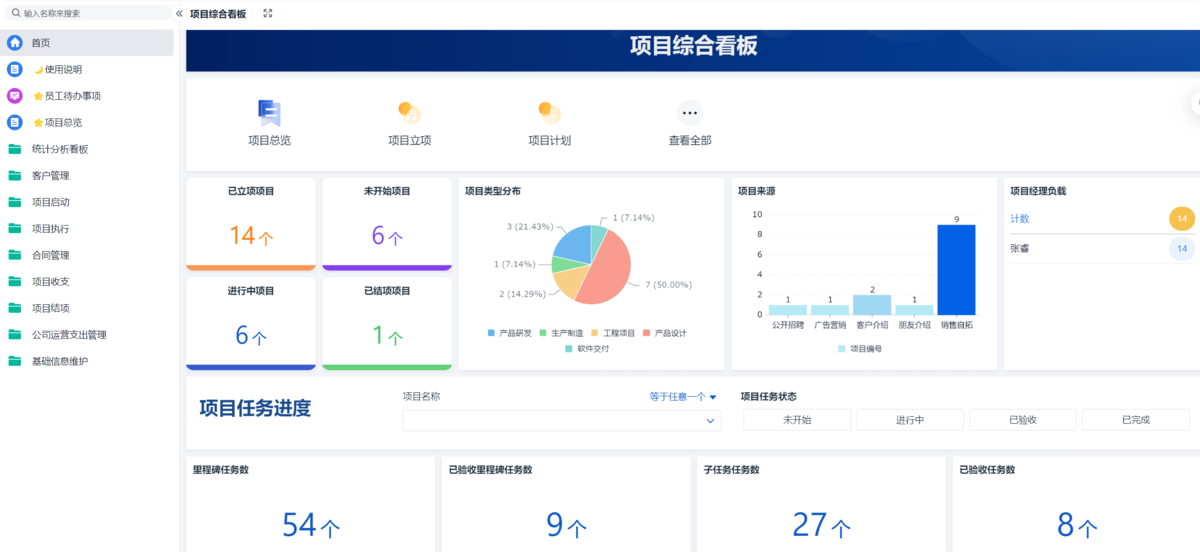Click the folder icon beside 项目启动
The width and height of the screenshot is (1200, 554).
tap(15, 202)
